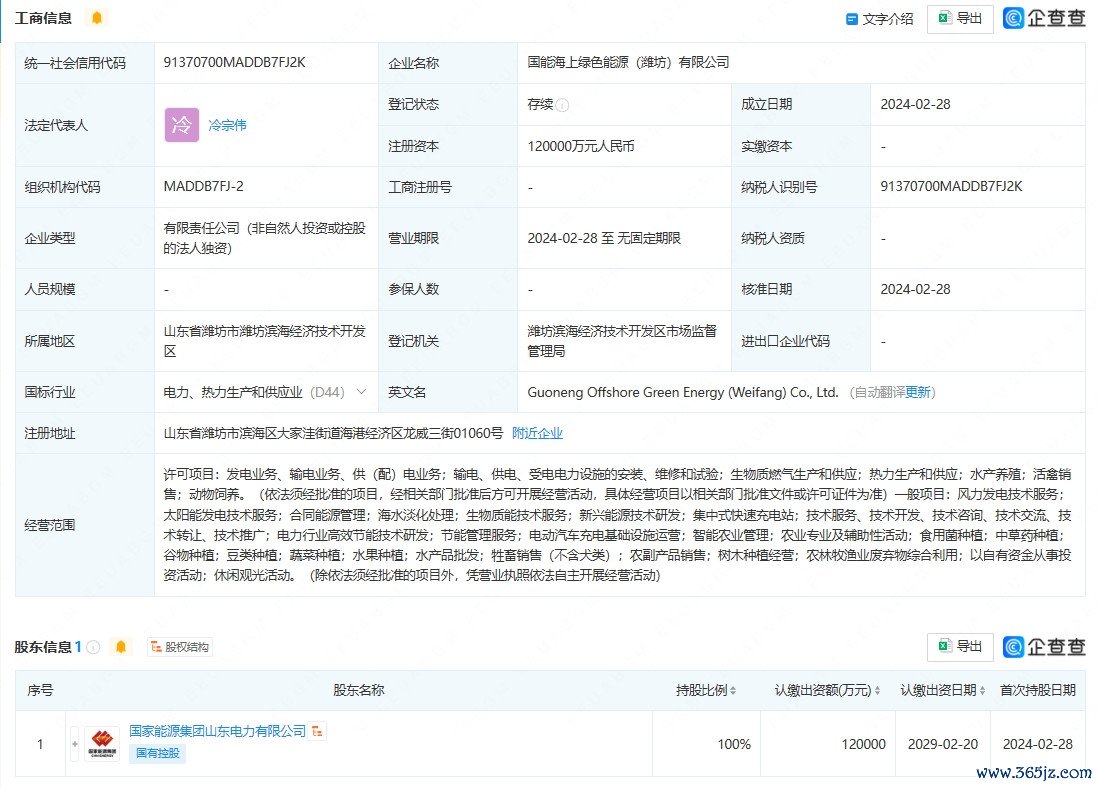Image resolution: width=1099 pixels, height=788 pixels.
Task: Click the bell icon beside 股东信息 heading
Action: point(121,646)
